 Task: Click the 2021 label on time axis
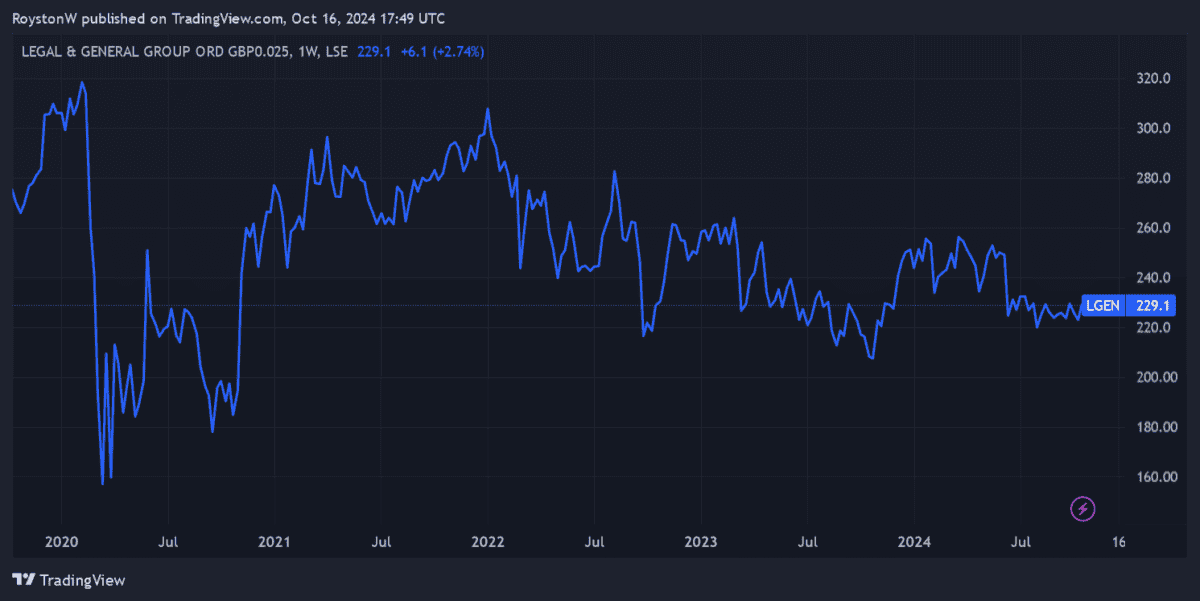click(x=274, y=542)
